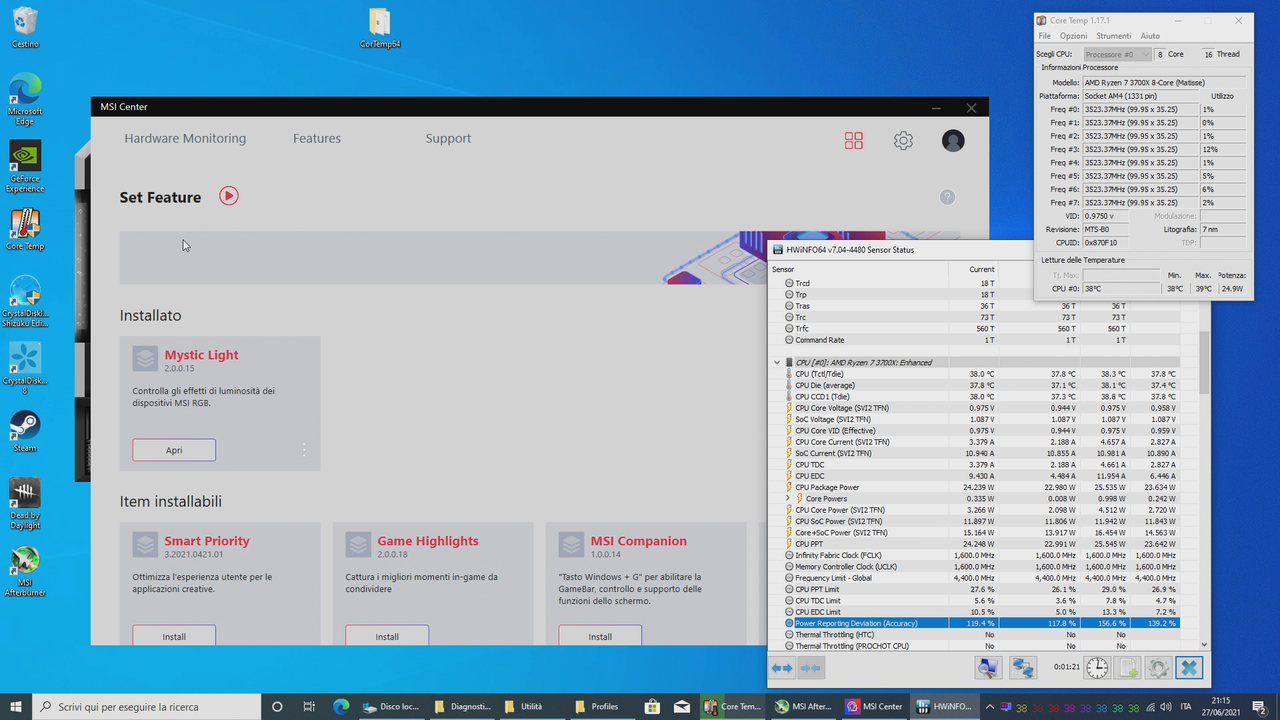Click the Apri button for Mystic Light
Screen dimensions: 1280x720
coord(174,450)
